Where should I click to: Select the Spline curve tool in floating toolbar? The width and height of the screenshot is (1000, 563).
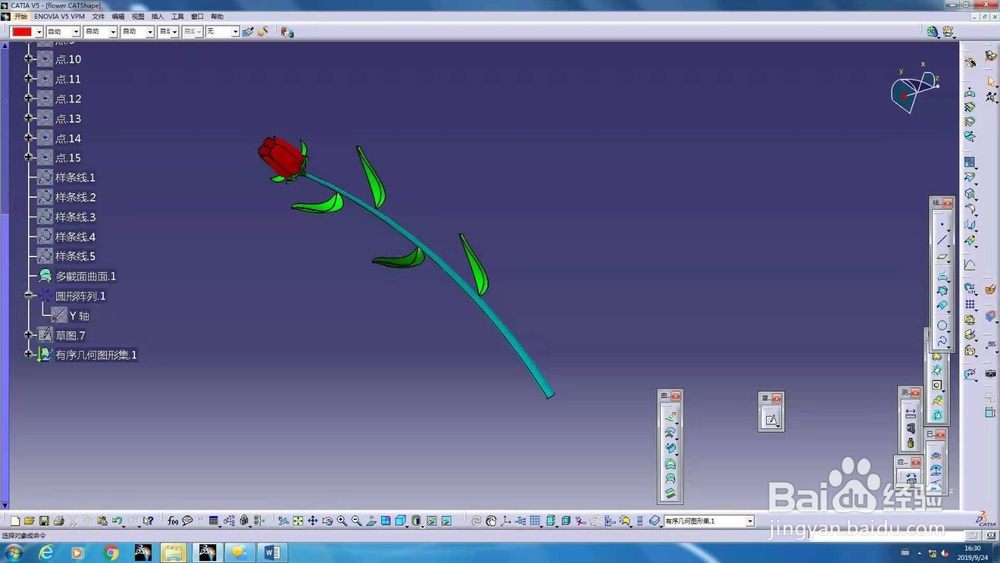942,341
